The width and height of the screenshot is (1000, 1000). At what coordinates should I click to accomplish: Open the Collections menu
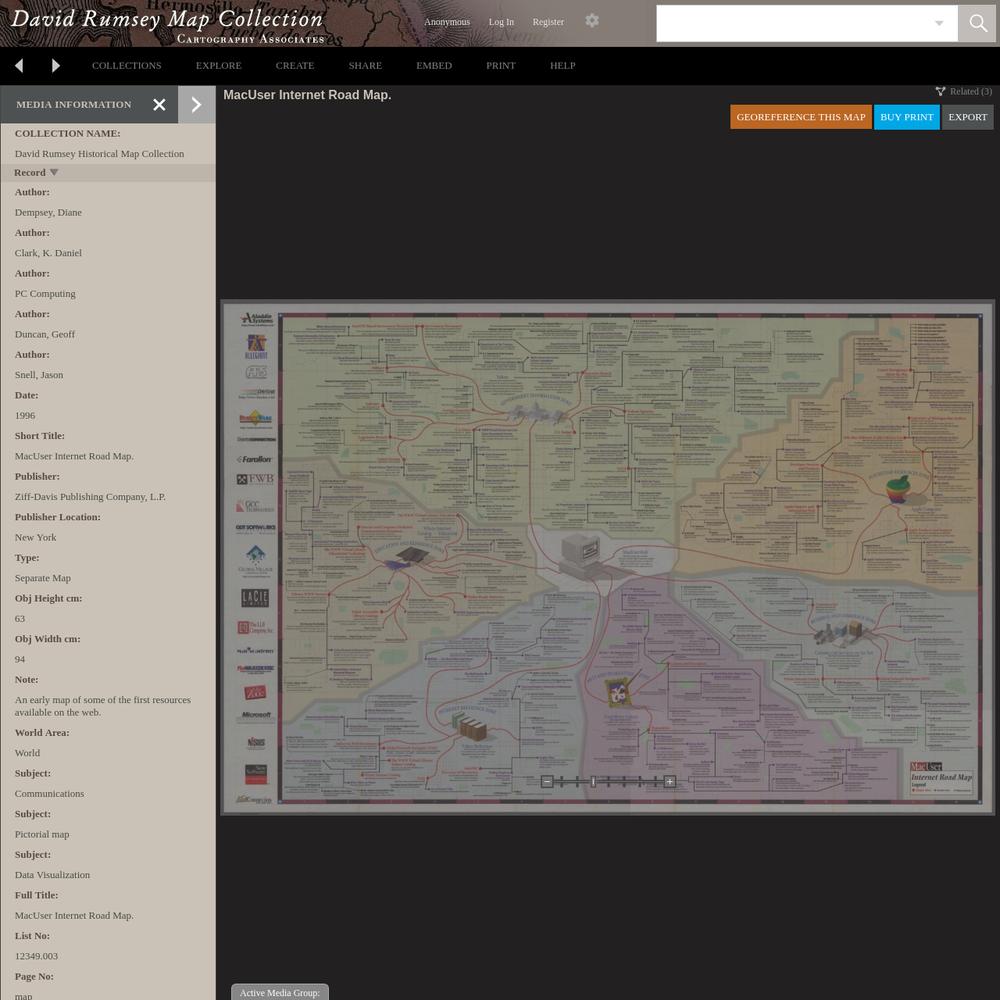coord(126,66)
